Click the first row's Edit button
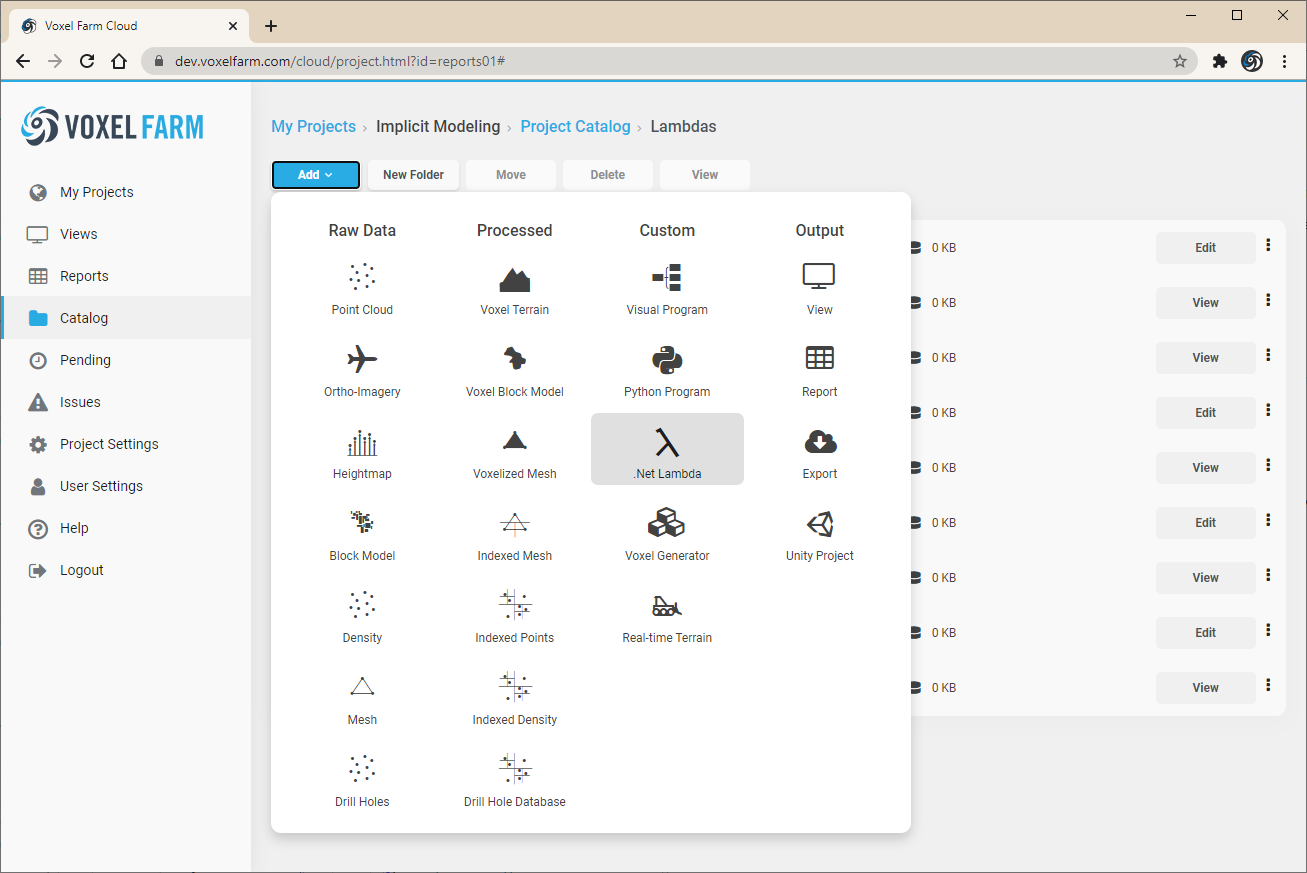This screenshot has height=873, width=1307. click(1206, 248)
